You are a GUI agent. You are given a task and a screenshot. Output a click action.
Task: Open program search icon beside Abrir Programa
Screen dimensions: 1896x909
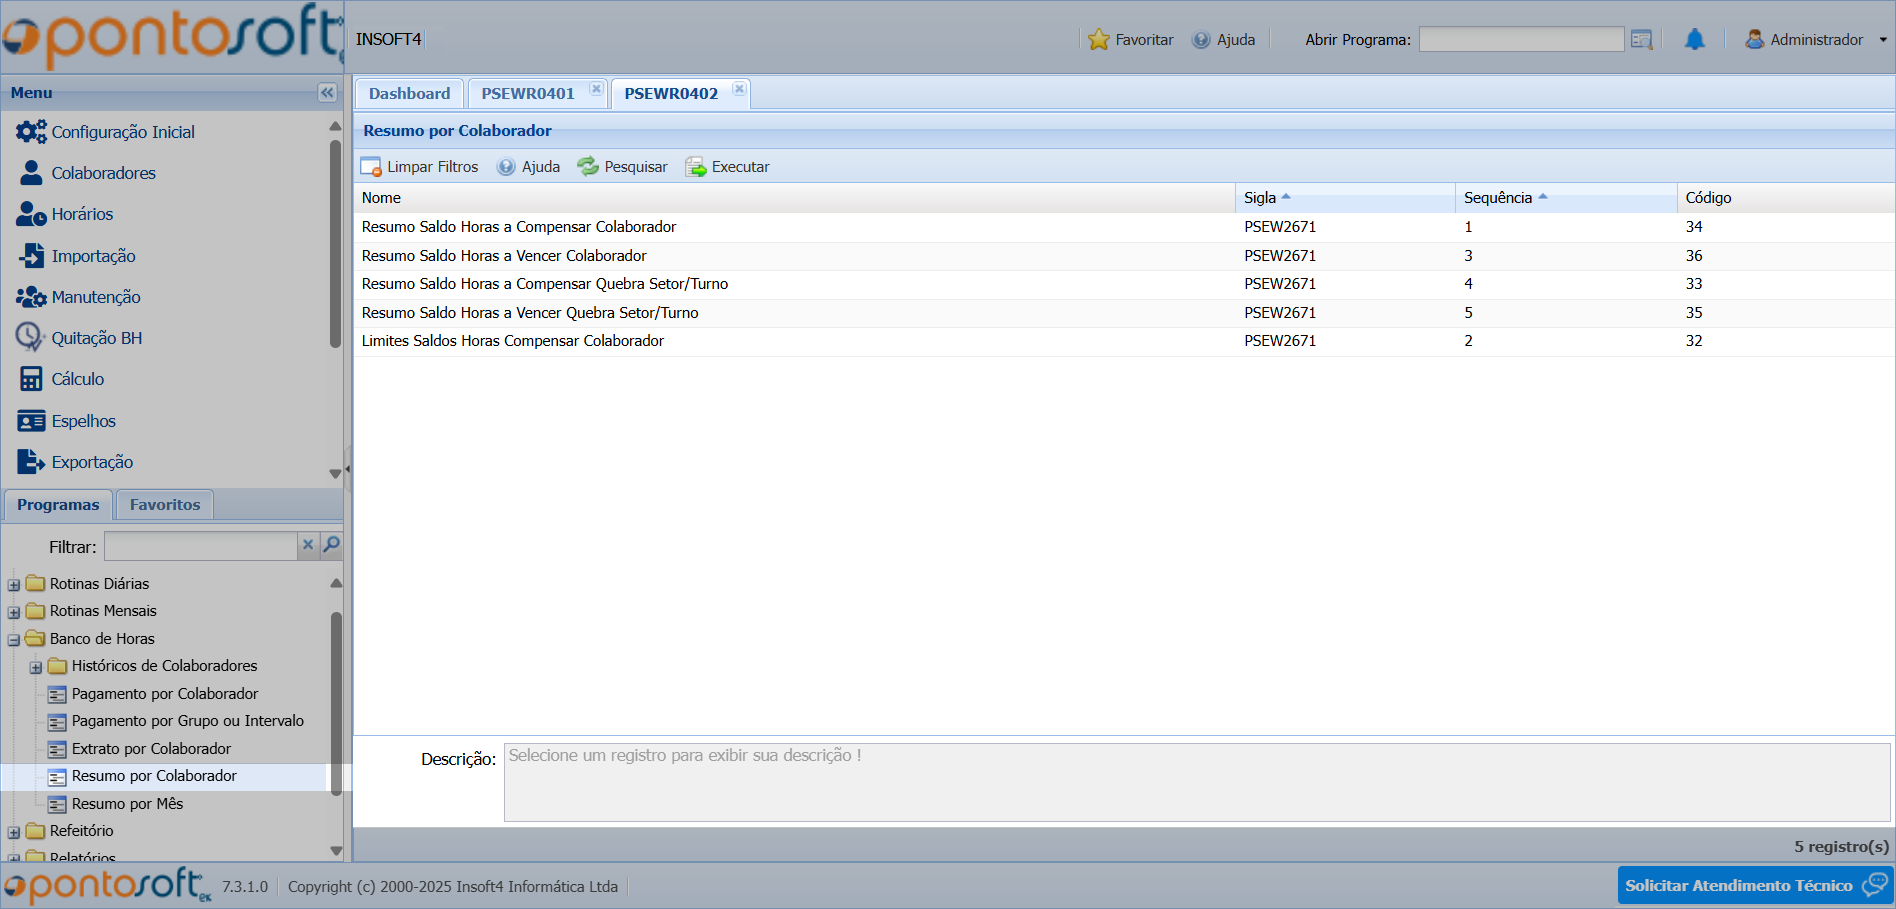pos(1641,40)
